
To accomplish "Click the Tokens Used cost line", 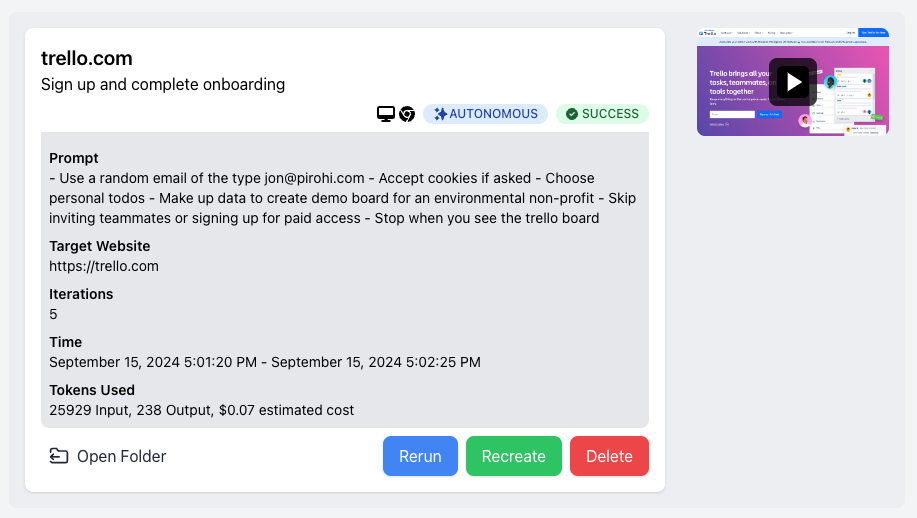I will point(201,410).
